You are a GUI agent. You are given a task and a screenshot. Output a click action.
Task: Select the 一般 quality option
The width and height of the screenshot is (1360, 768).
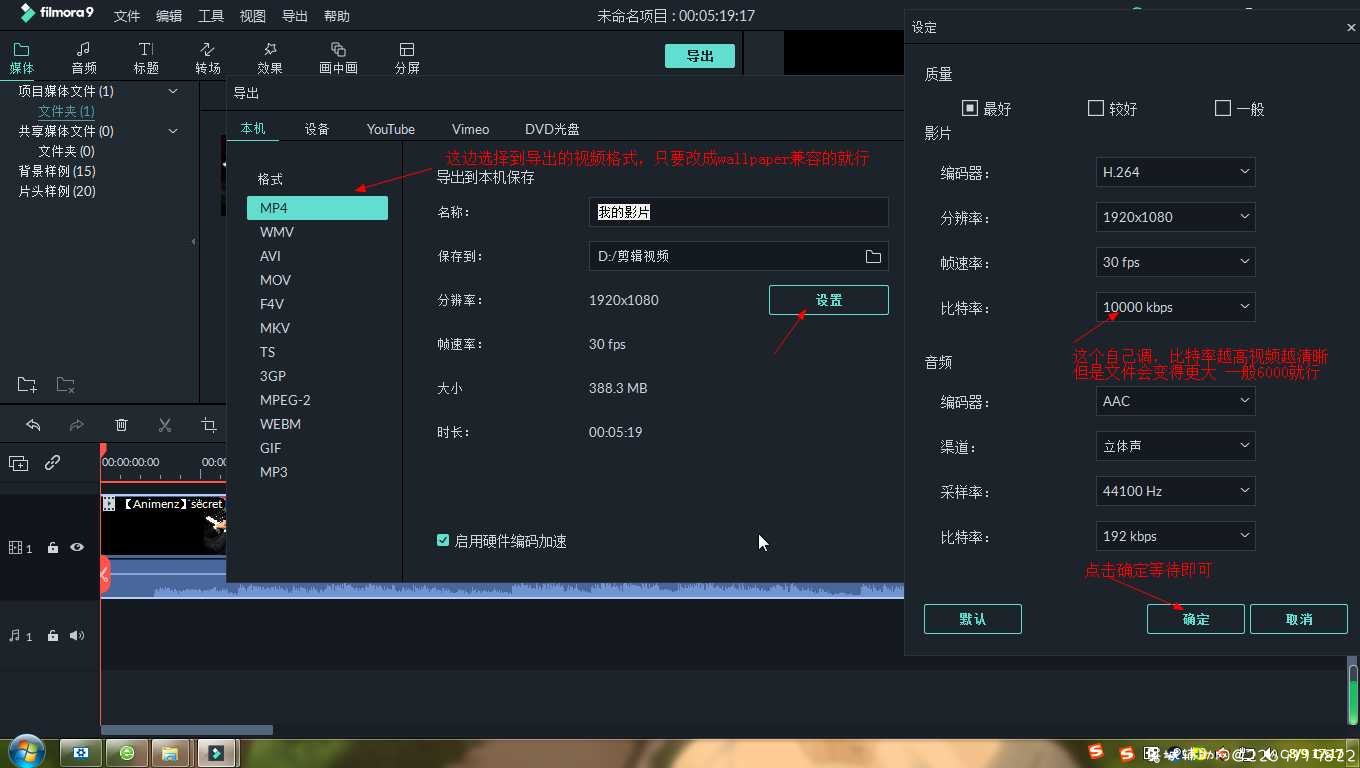1222,108
